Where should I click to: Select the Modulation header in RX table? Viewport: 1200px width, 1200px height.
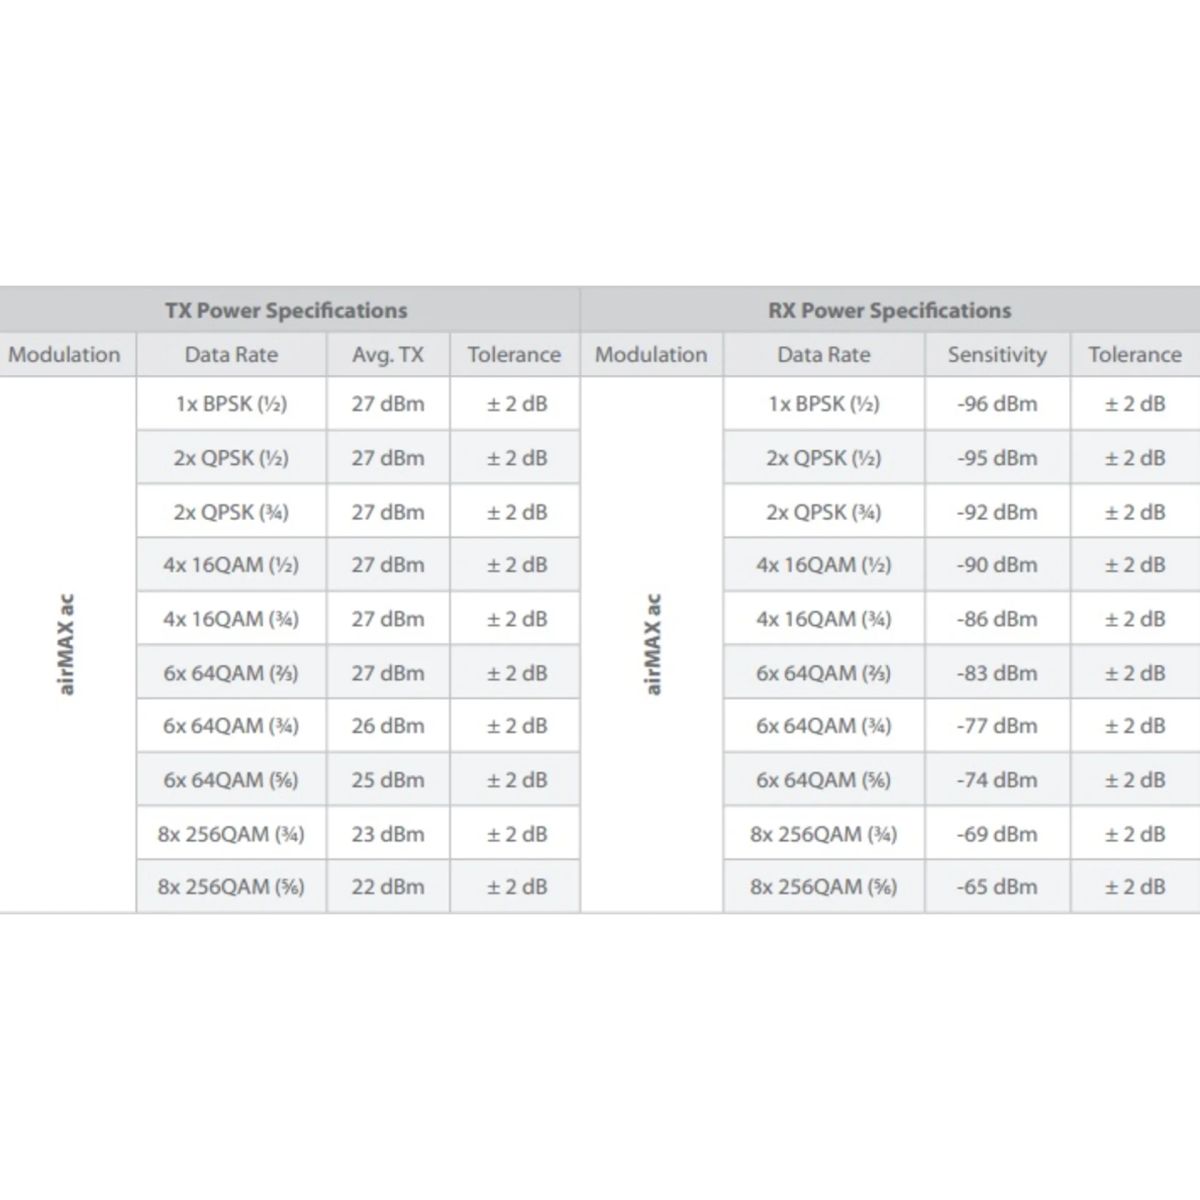pos(651,354)
